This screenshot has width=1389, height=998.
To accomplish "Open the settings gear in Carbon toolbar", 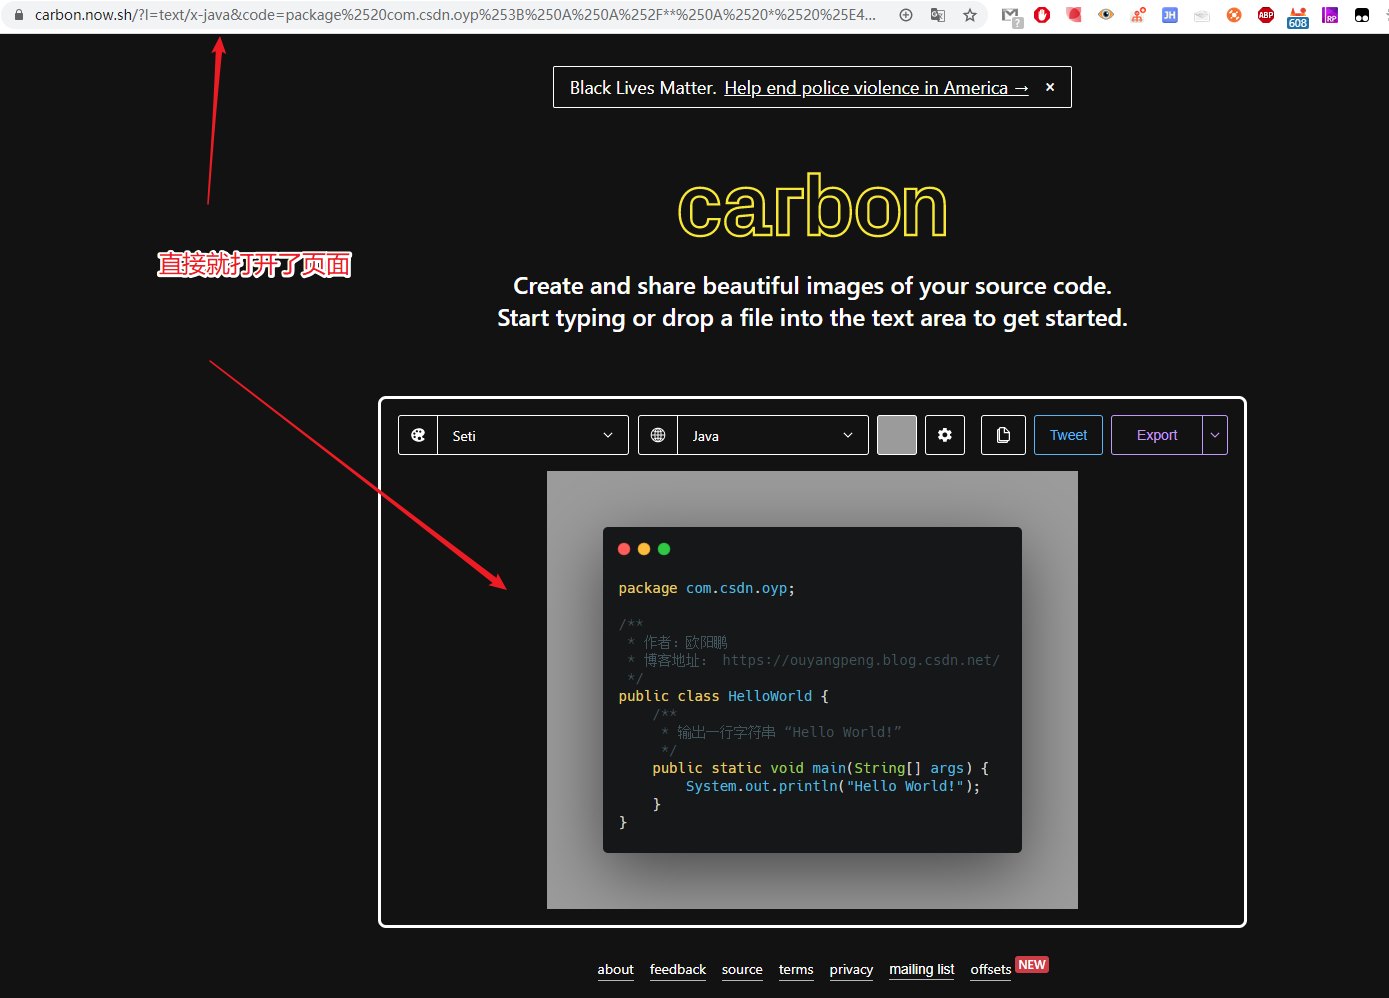I will [x=945, y=435].
